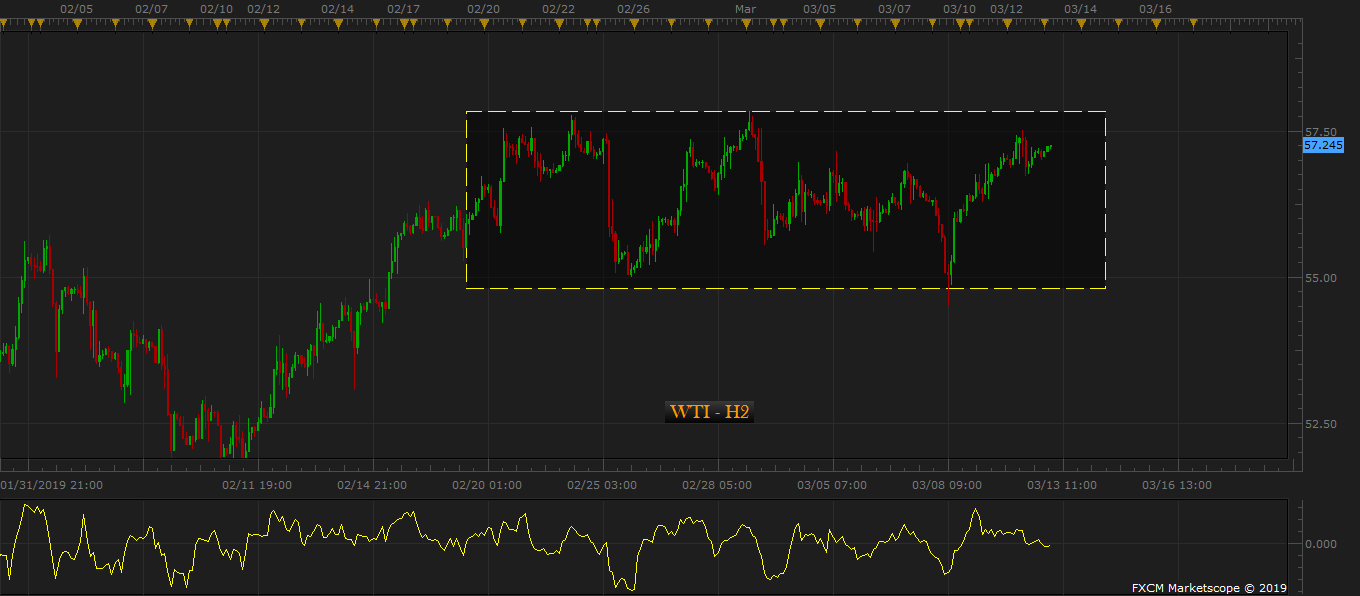Click the session marker beneath the 03/14 date

pos(1080,25)
